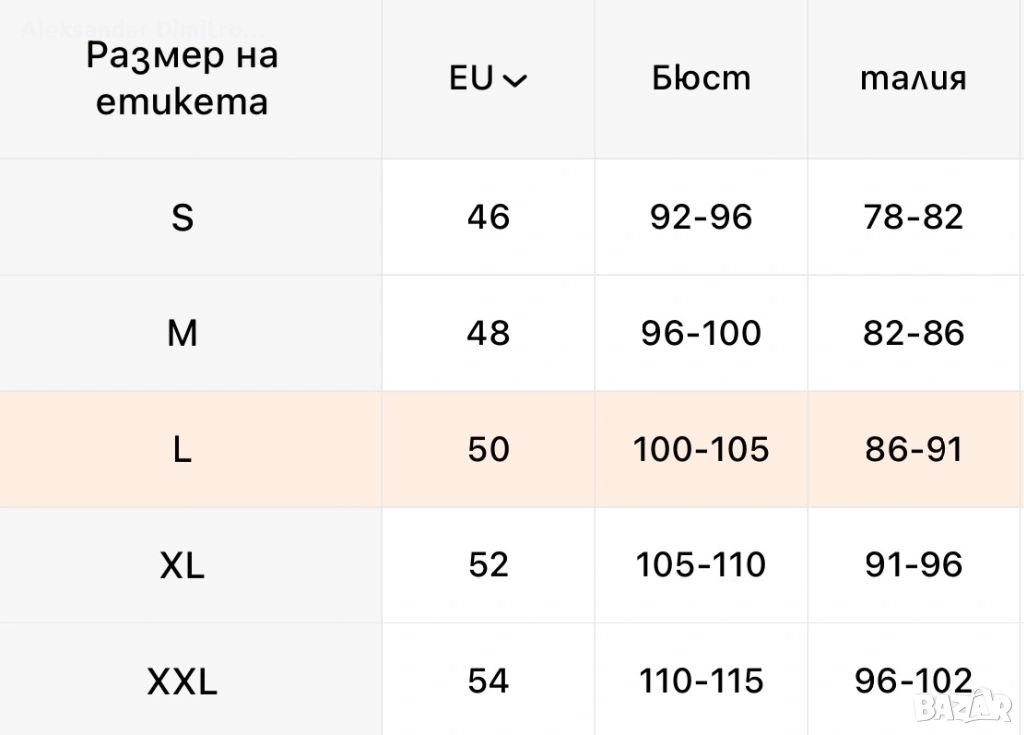Select the M size label cell
The image size is (1024, 735).
click(182, 333)
